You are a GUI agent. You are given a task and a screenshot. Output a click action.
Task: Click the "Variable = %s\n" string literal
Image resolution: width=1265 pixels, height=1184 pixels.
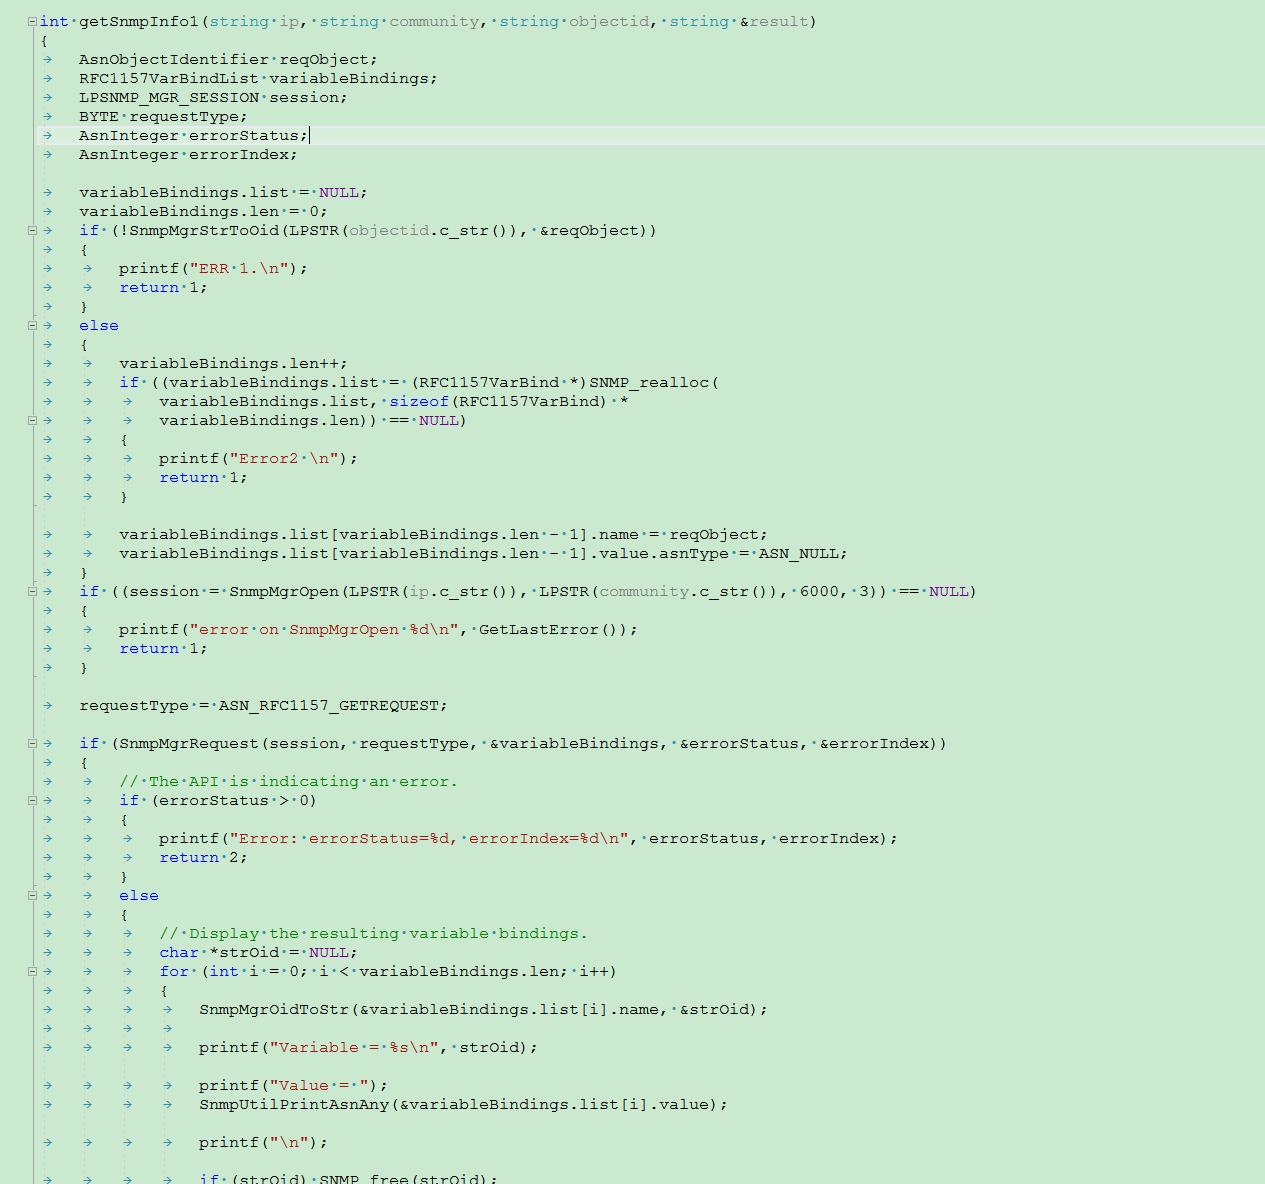pos(354,1047)
